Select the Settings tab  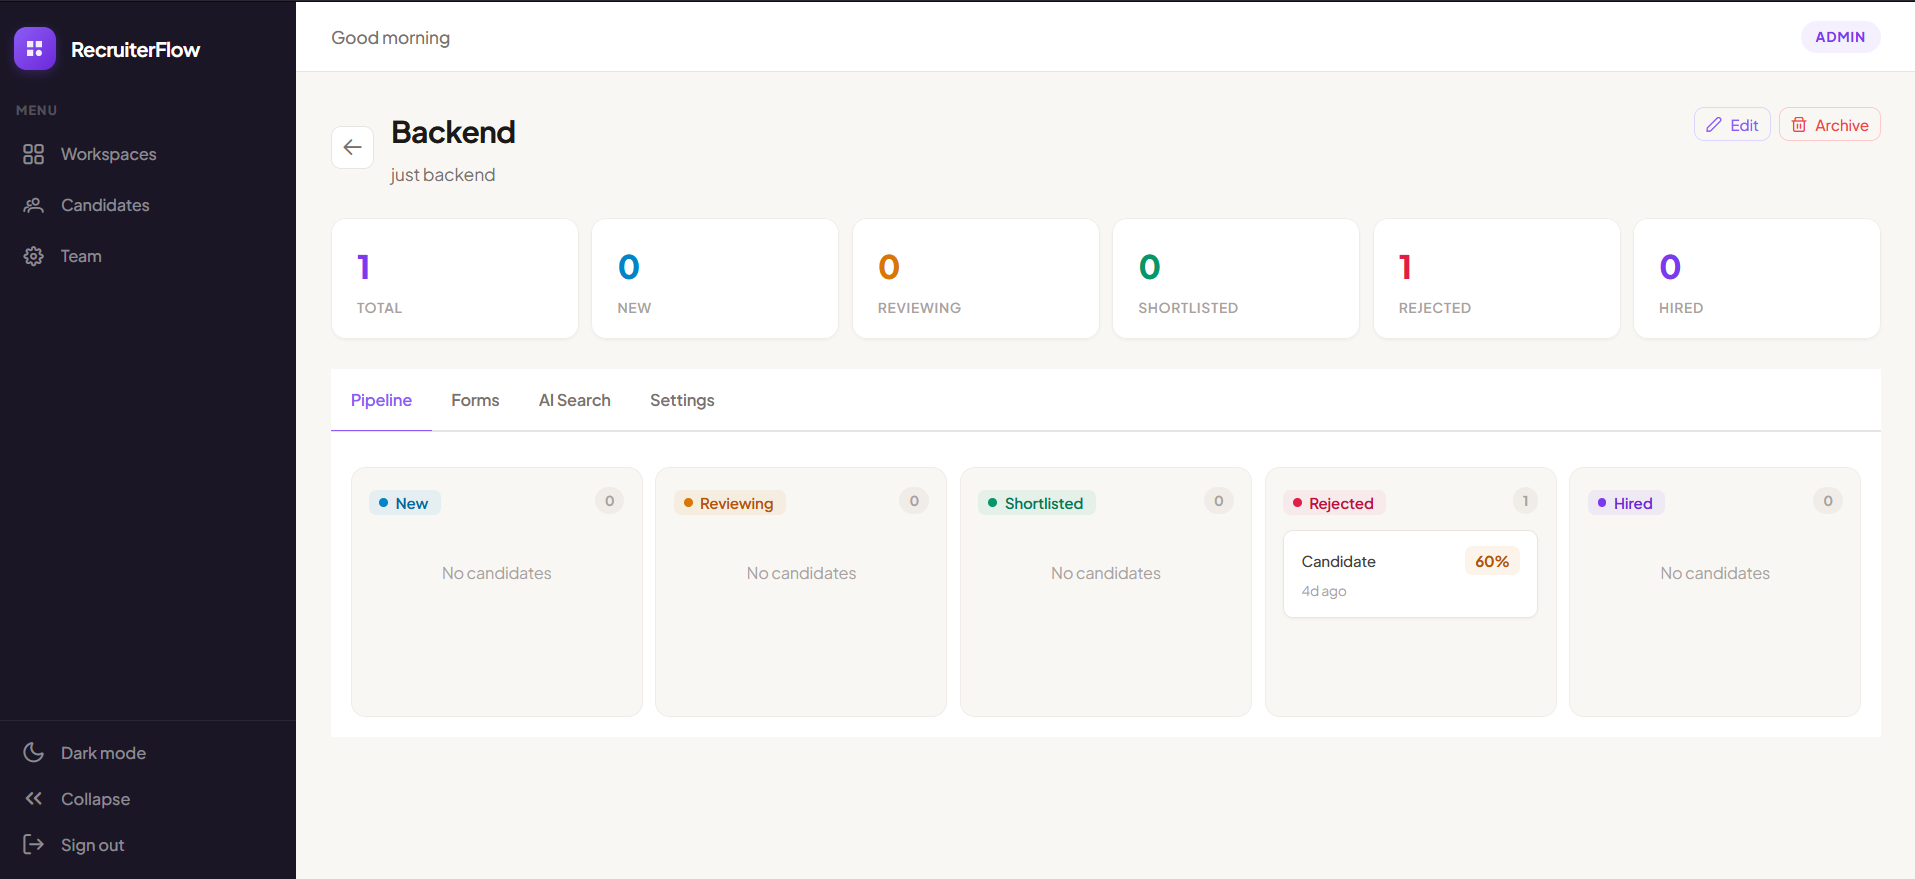tap(682, 400)
